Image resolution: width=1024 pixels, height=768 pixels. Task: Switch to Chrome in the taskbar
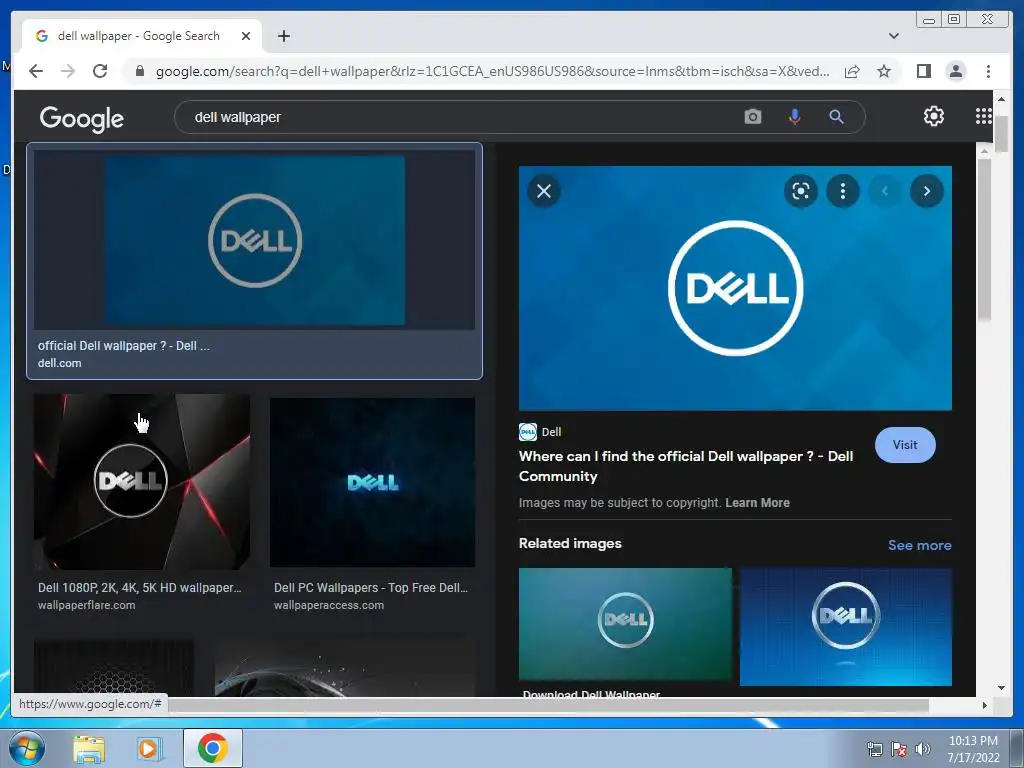[212, 748]
